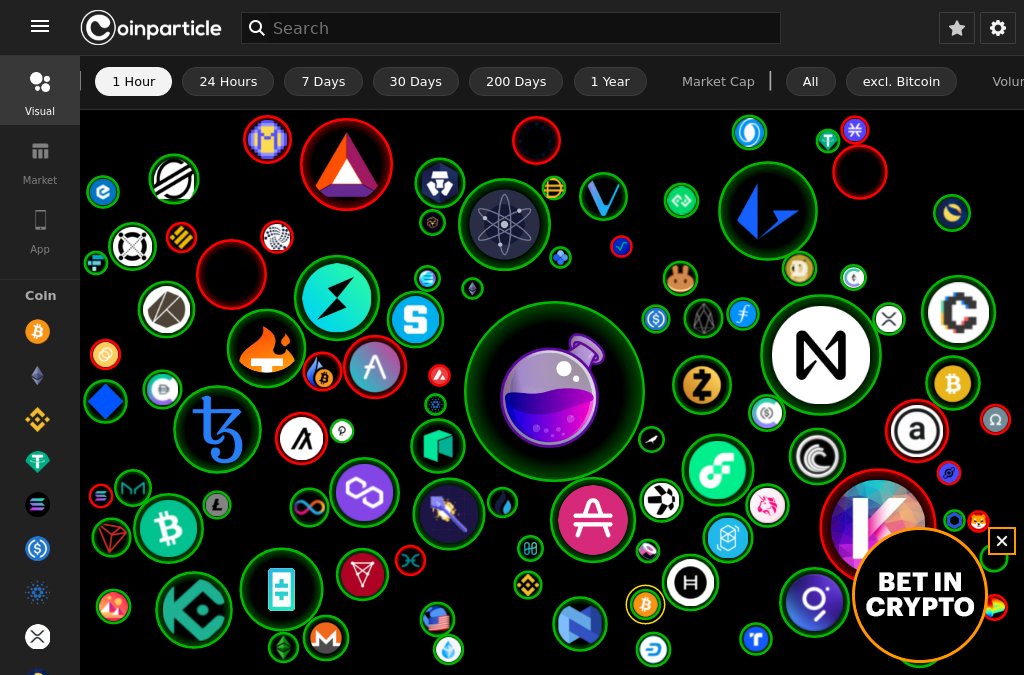Image resolution: width=1024 pixels, height=675 pixels.
Task: Click the NEAR Protocol bubble
Action: coord(821,355)
